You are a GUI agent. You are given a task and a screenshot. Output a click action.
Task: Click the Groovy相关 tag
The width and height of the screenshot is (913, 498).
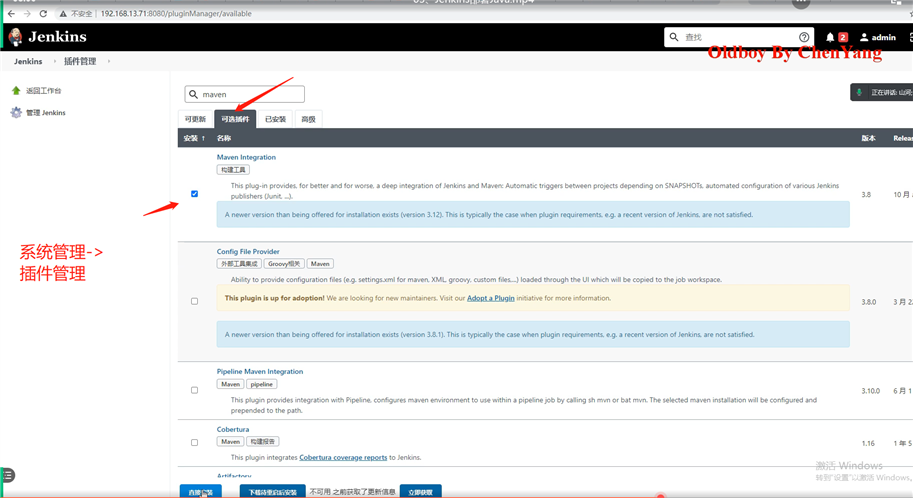tap(284, 264)
